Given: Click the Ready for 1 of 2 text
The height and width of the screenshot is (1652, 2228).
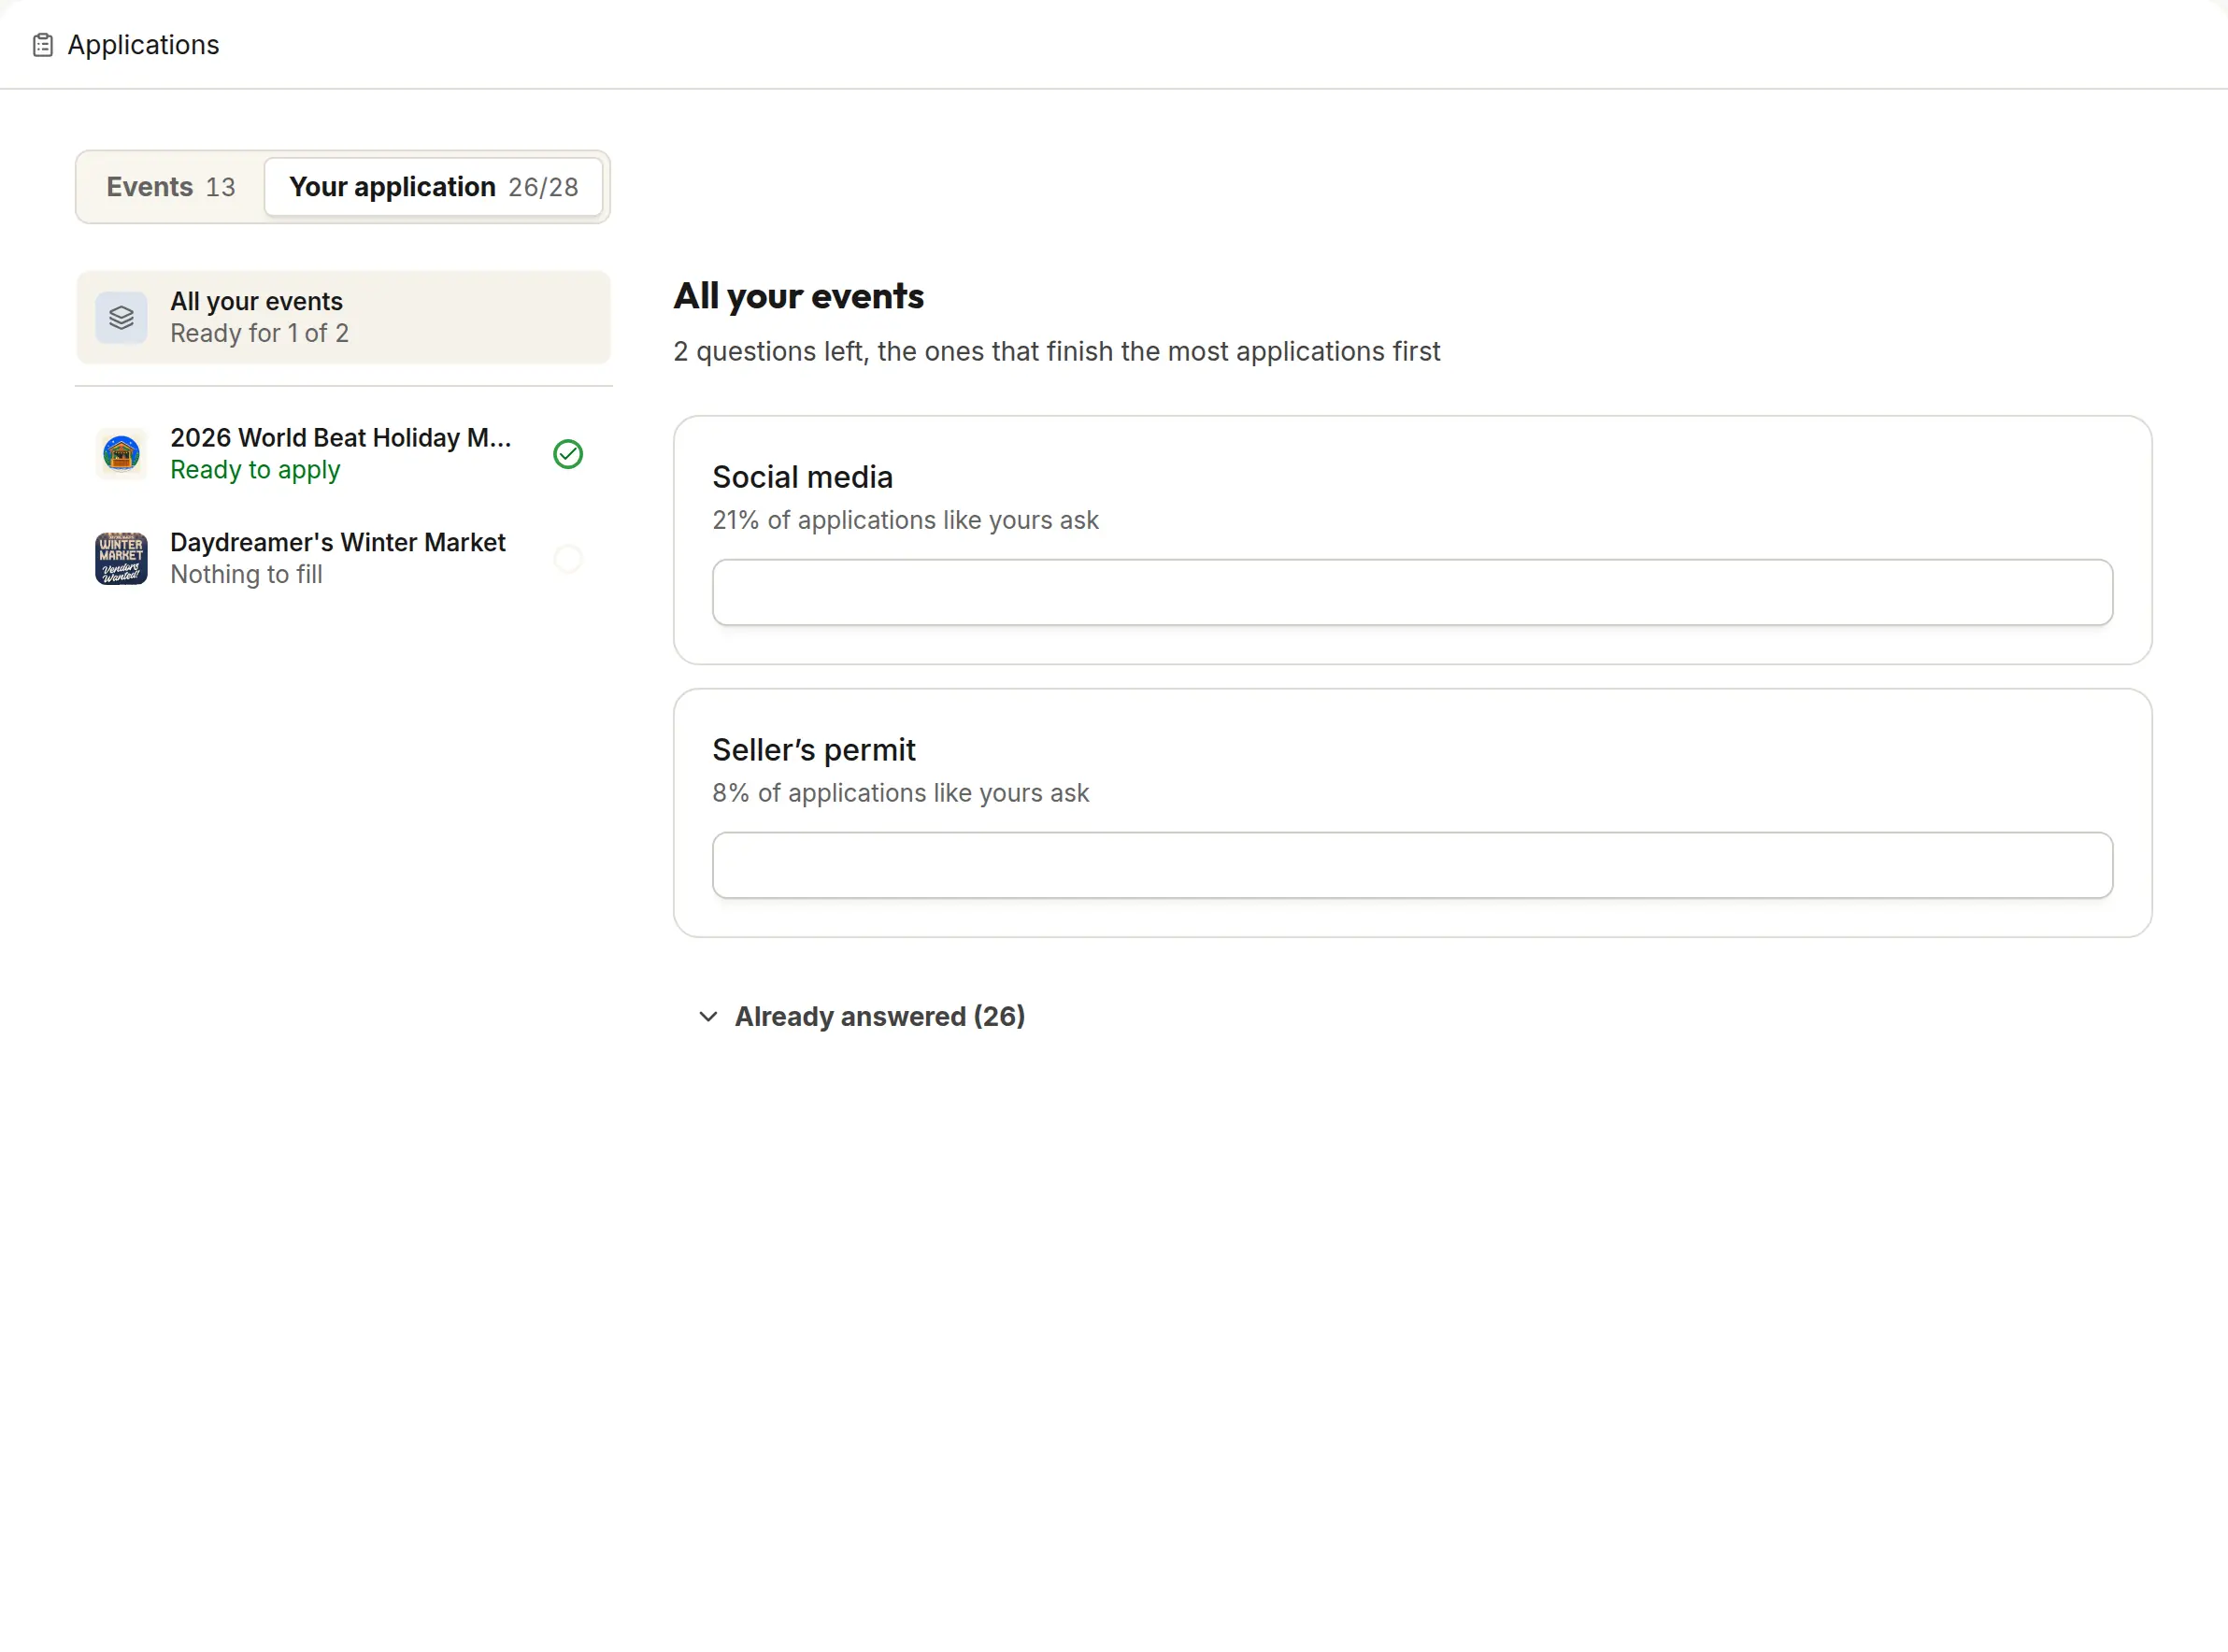Looking at the screenshot, I should [259, 333].
